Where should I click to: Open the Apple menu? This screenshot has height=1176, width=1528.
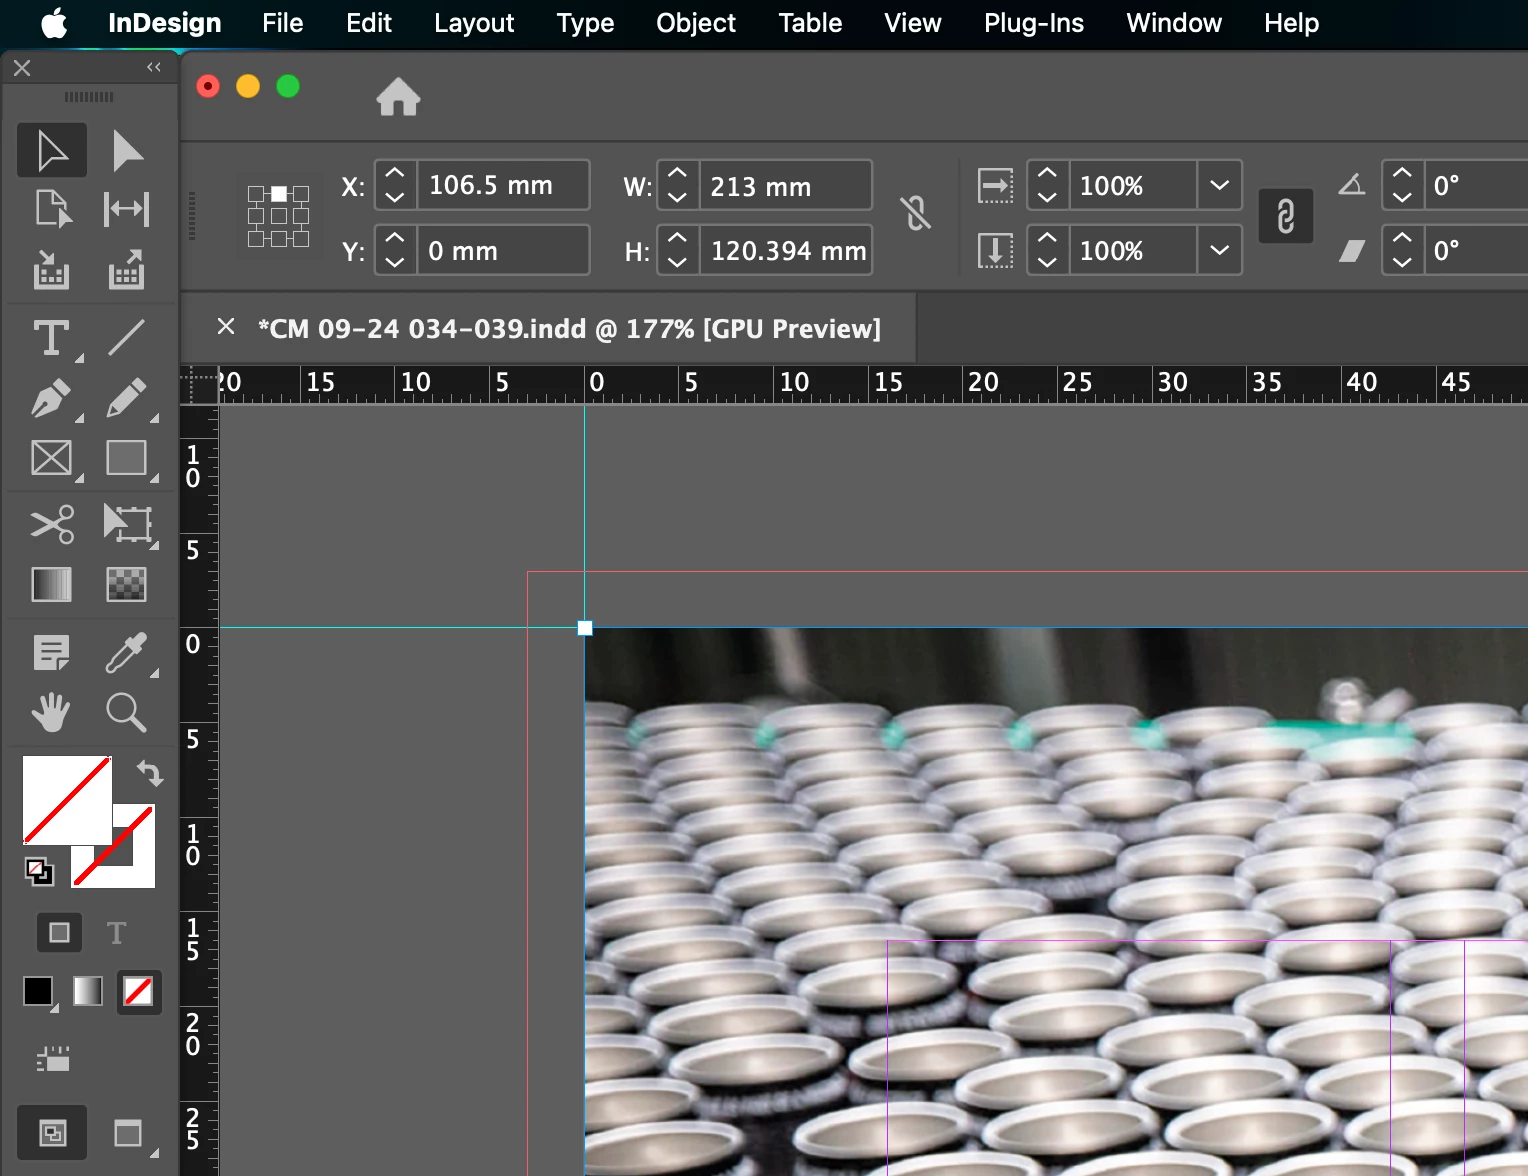(x=55, y=23)
